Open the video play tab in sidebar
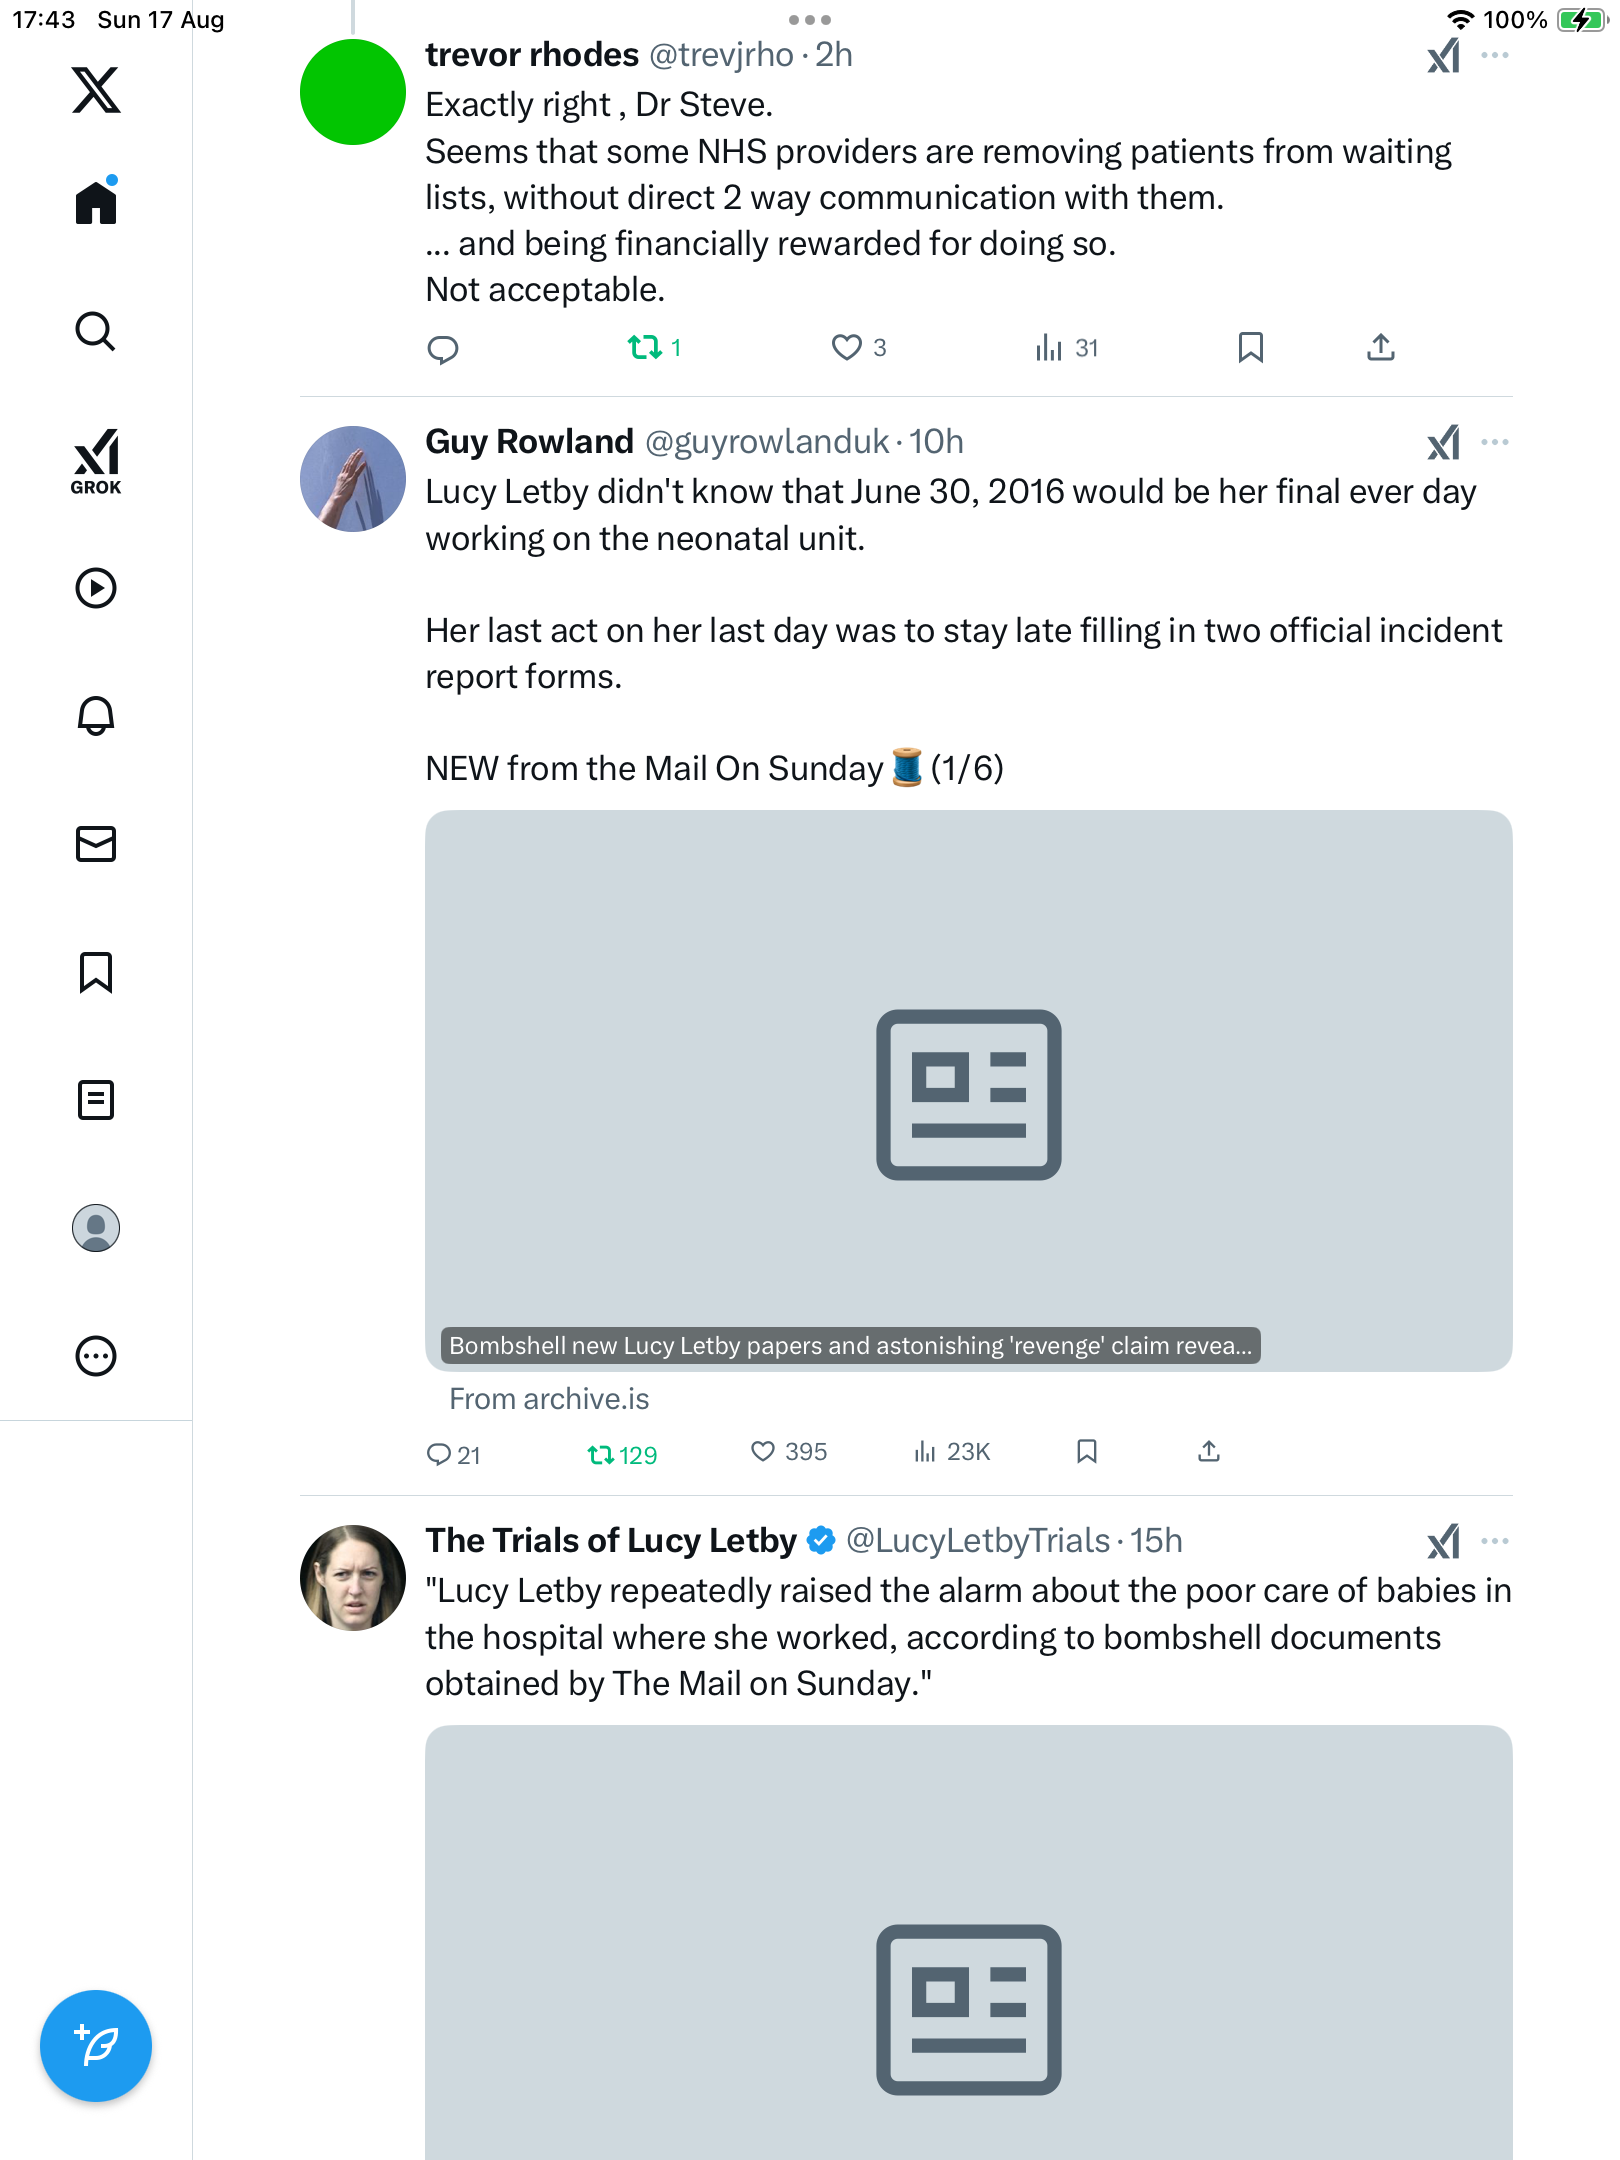Image resolution: width=1620 pixels, height=2160 pixels. coord(96,588)
